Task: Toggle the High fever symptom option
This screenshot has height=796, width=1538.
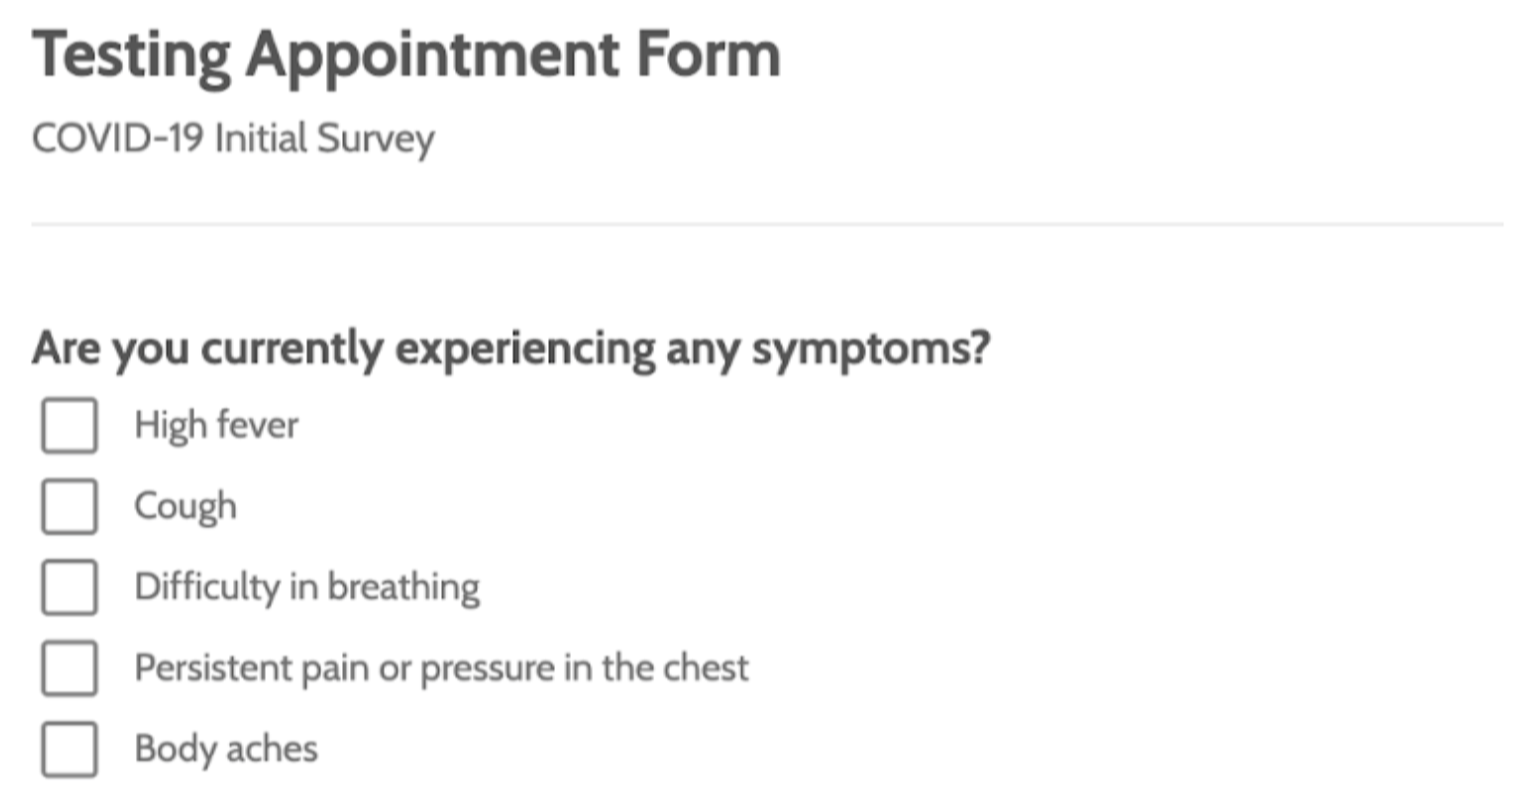Action: (68, 424)
